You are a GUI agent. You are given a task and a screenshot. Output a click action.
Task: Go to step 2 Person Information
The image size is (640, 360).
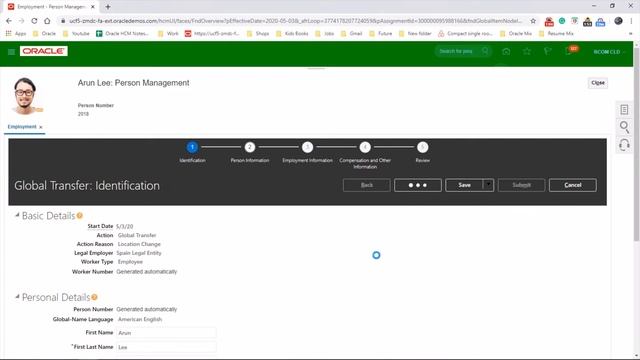pyautogui.click(x=250, y=147)
